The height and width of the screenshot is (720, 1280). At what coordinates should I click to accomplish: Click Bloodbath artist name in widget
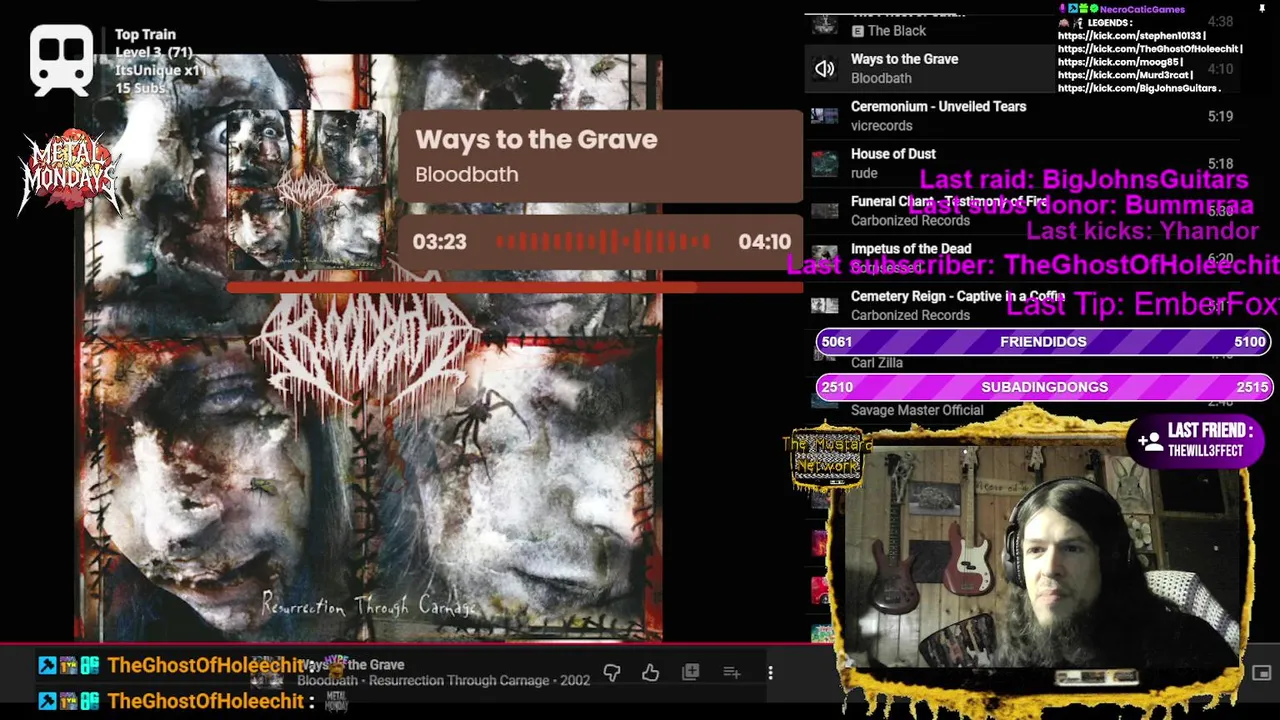466,174
